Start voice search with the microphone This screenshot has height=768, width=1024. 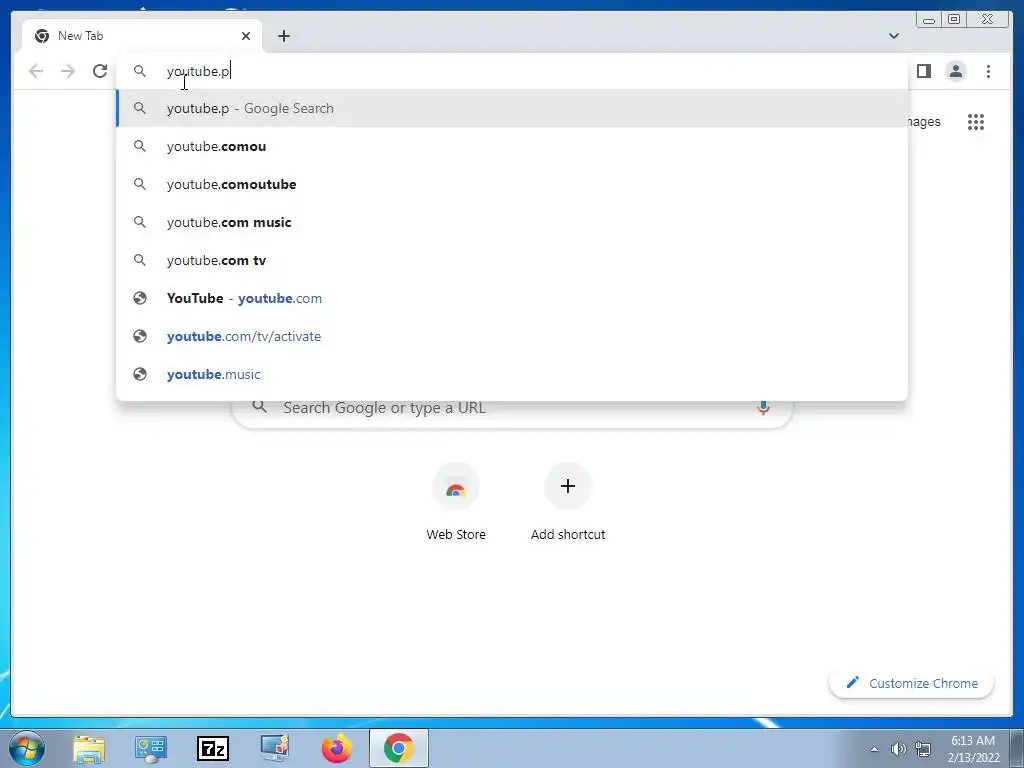[x=763, y=408]
